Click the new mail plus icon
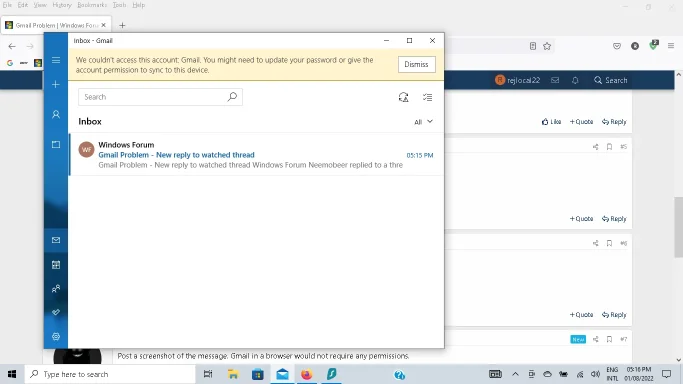 56,84
